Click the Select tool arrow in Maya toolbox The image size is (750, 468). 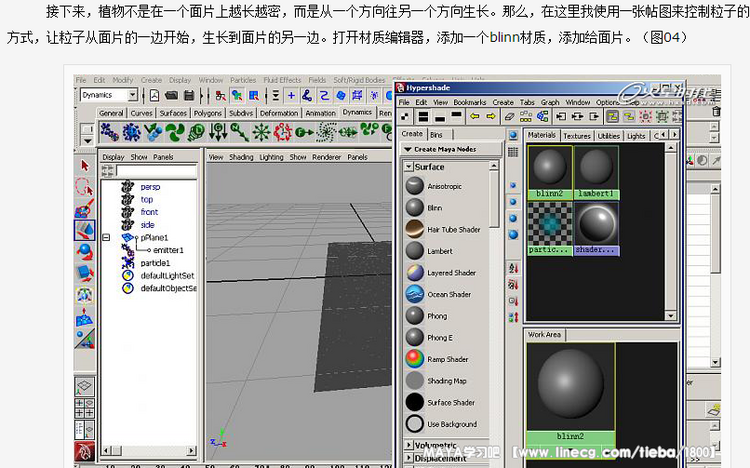coord(85,166)
